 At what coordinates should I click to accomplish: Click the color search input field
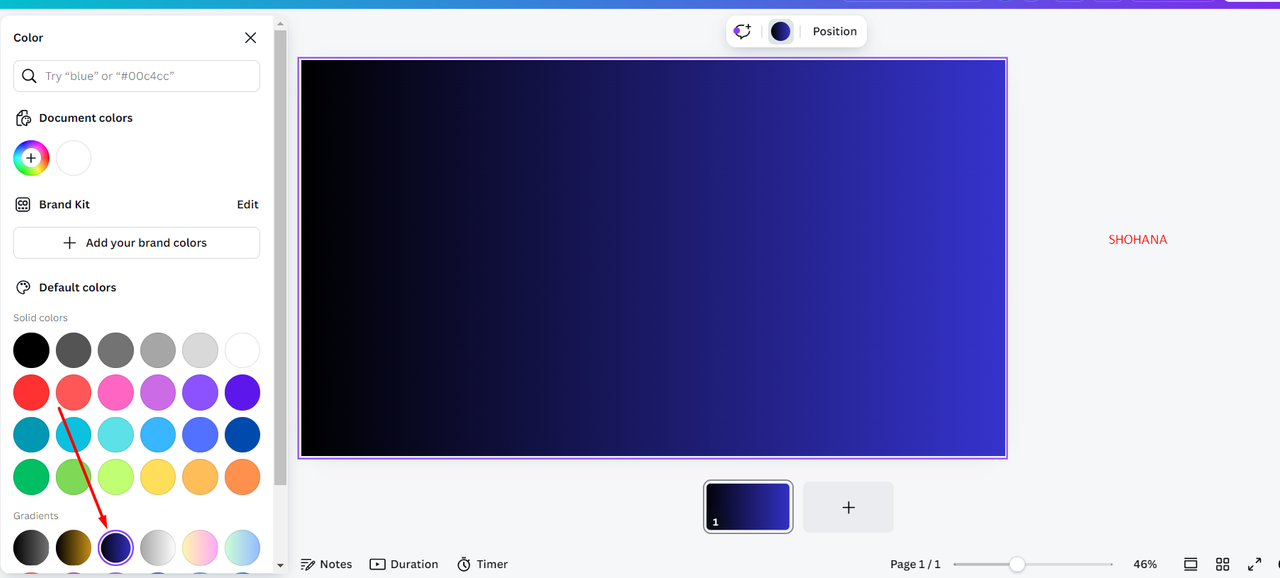pos(136,76)
